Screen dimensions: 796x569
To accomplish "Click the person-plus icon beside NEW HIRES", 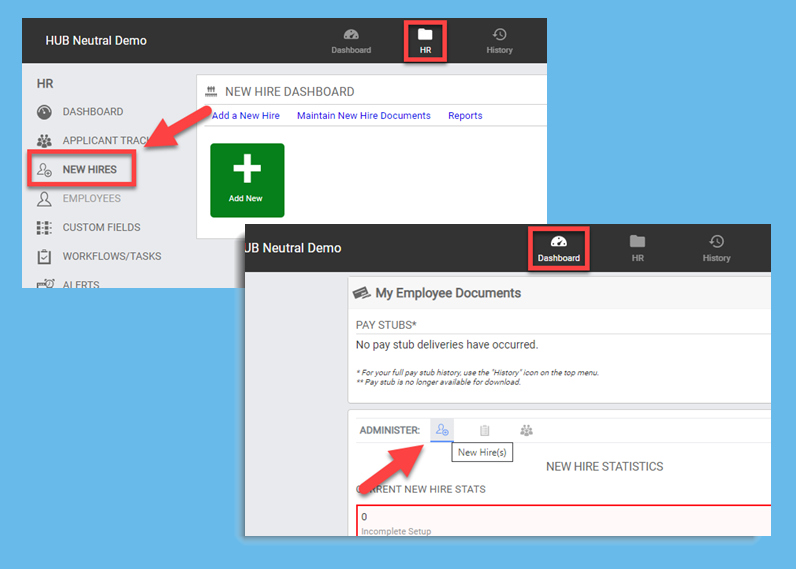I will click(x=44, y=170).
